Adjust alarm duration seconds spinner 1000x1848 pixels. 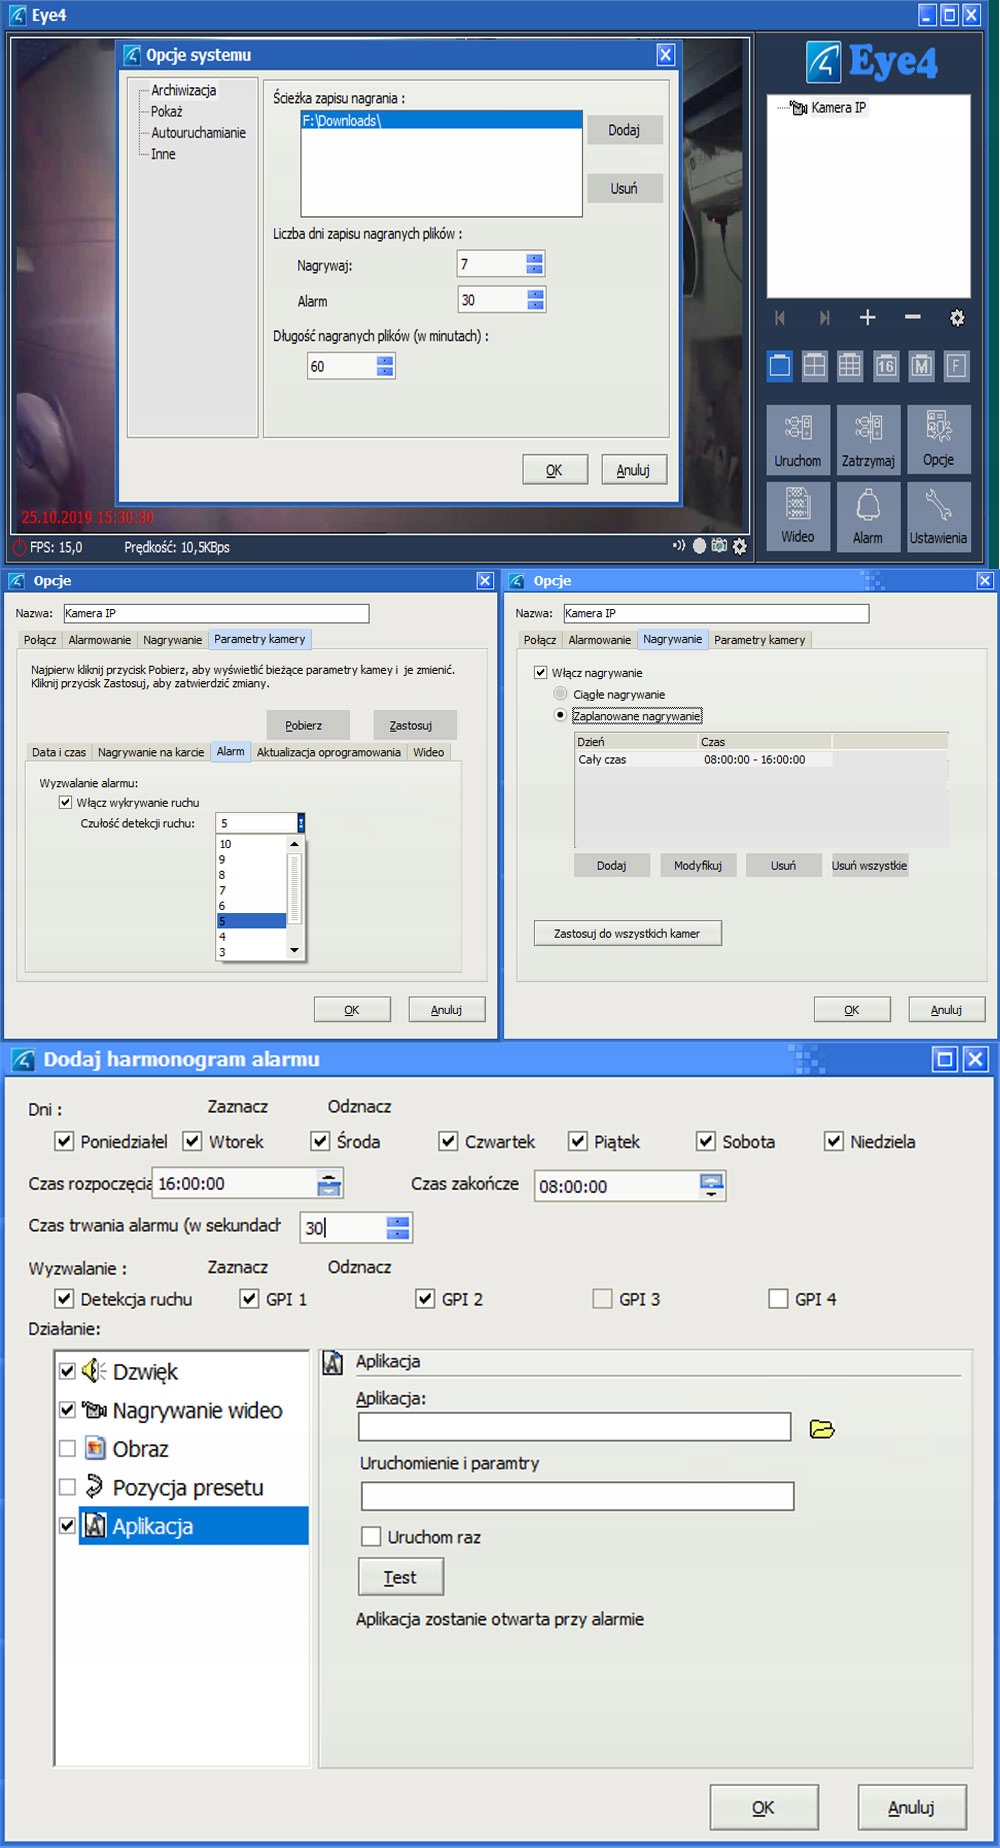[x=398, y=1227]
